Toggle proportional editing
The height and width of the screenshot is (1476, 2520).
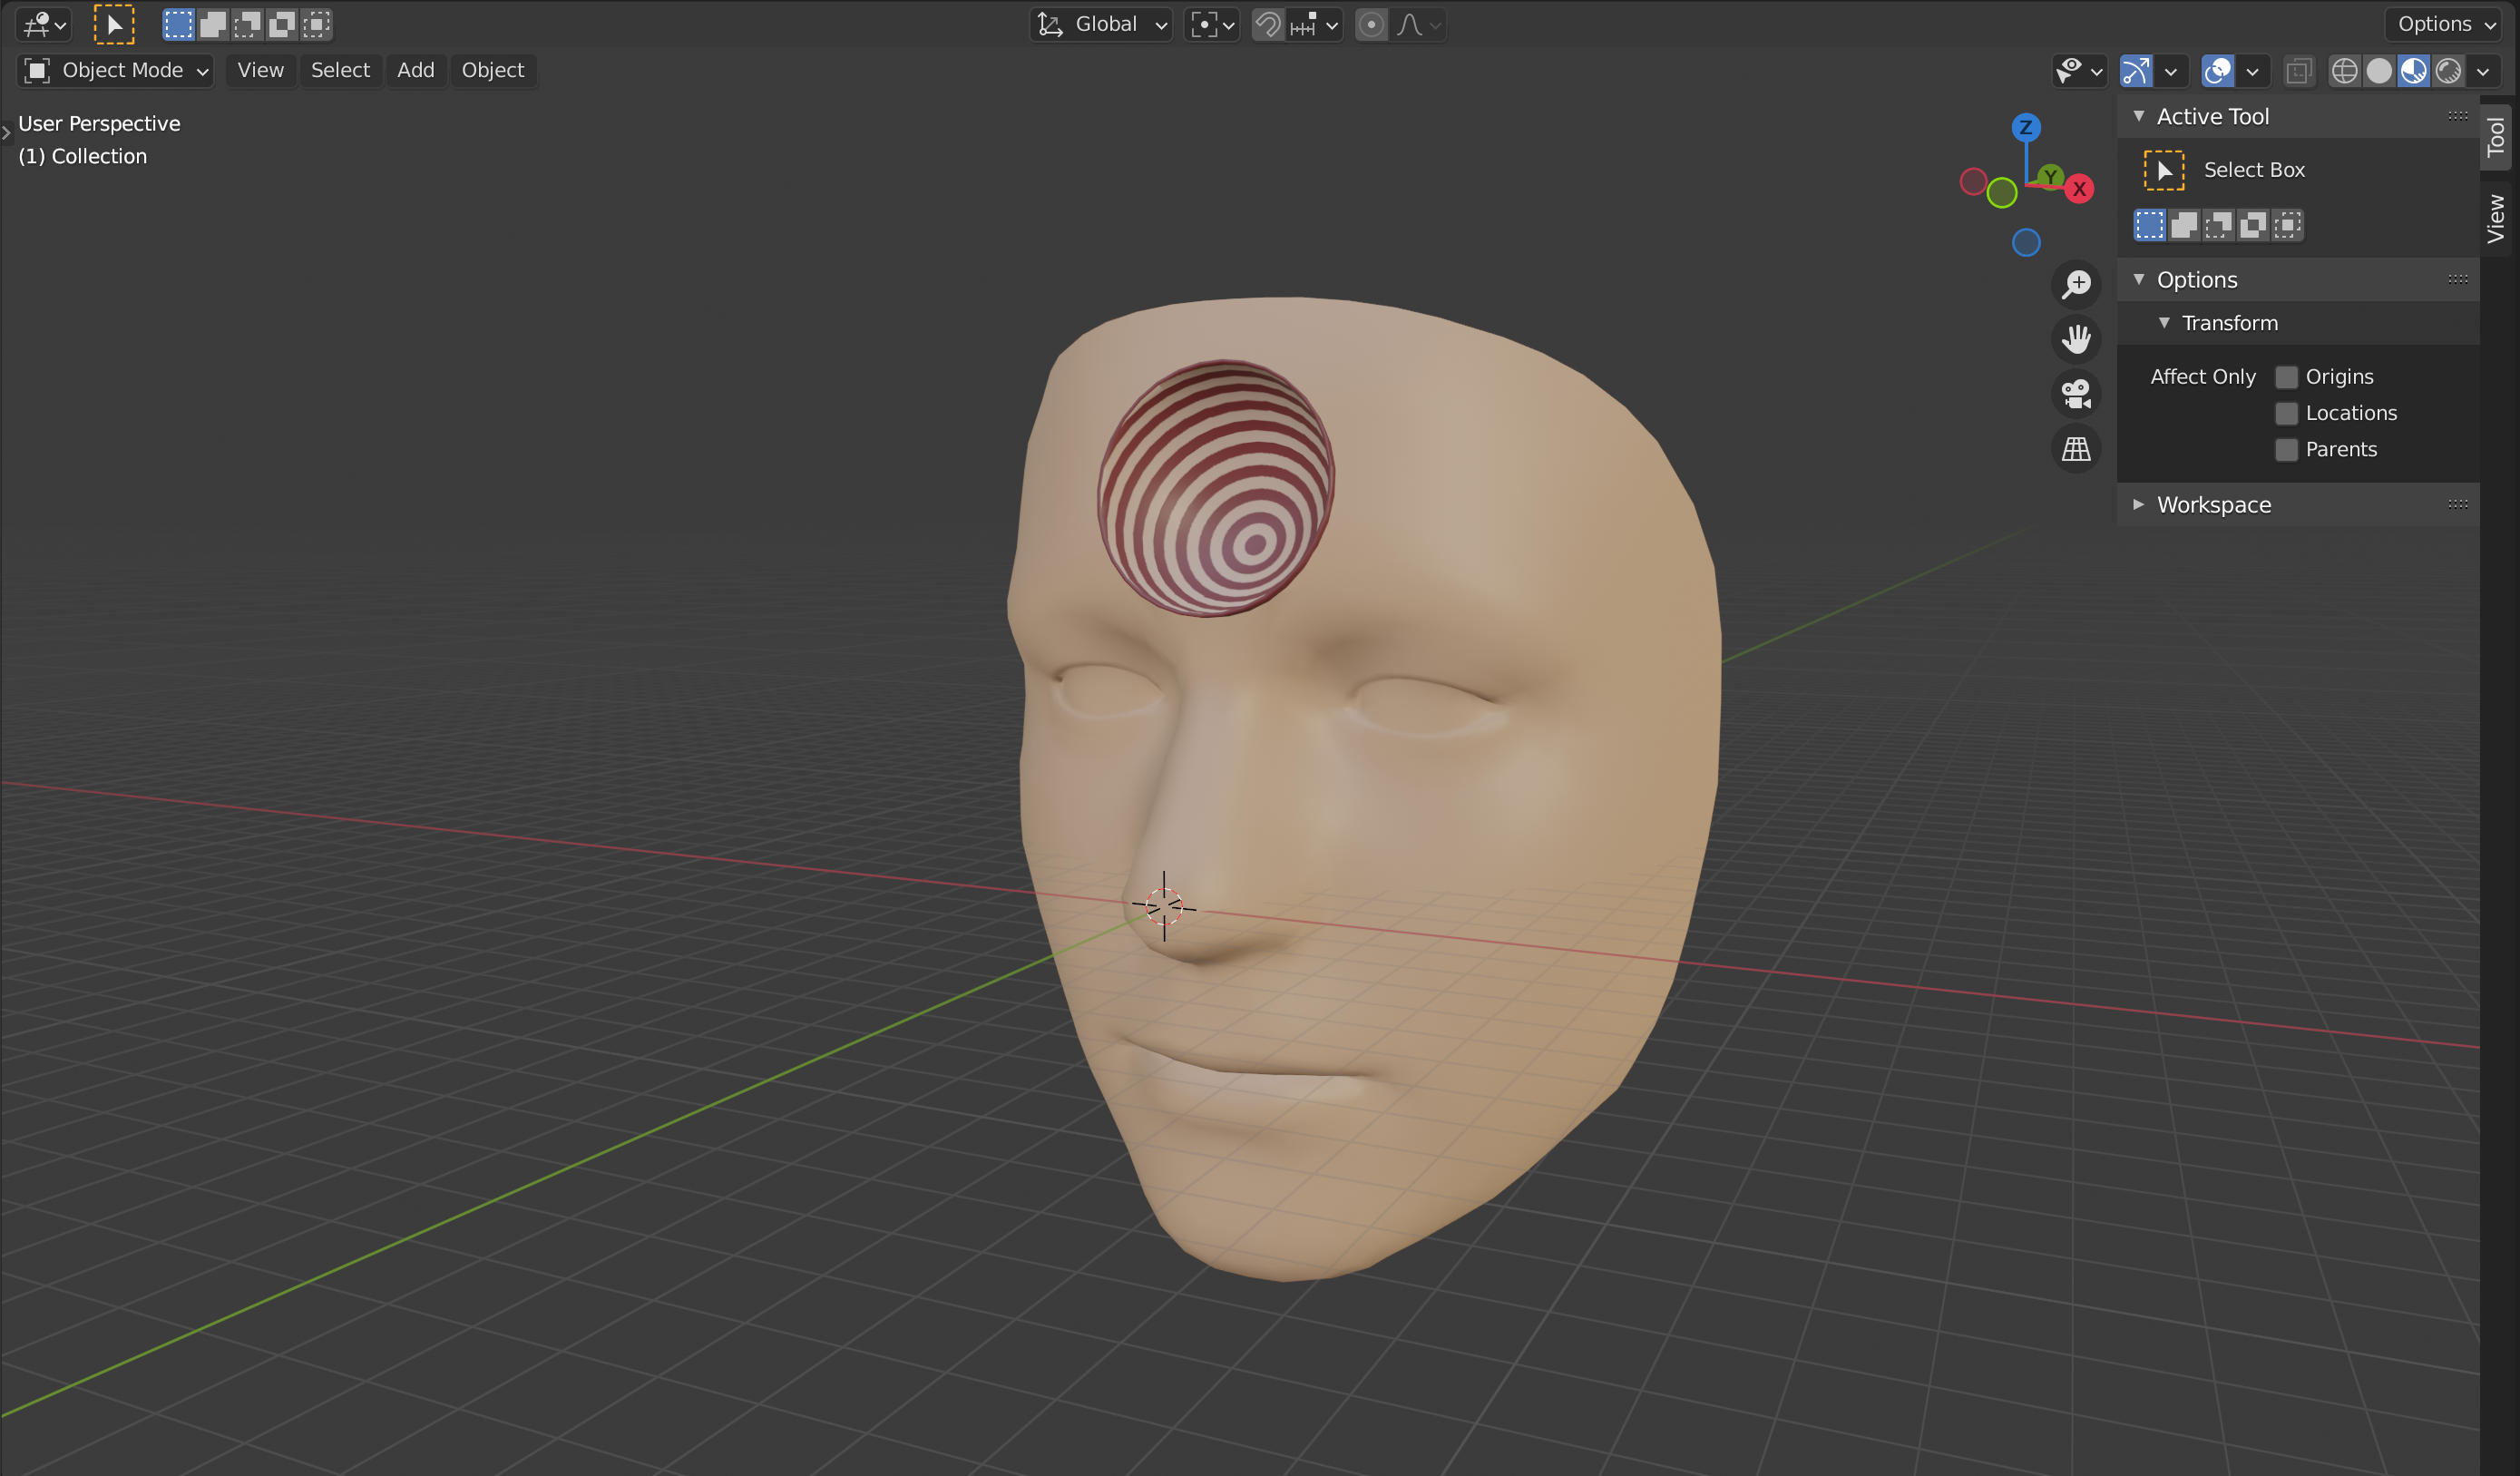pyautogui.click(x=1371, y=24)
